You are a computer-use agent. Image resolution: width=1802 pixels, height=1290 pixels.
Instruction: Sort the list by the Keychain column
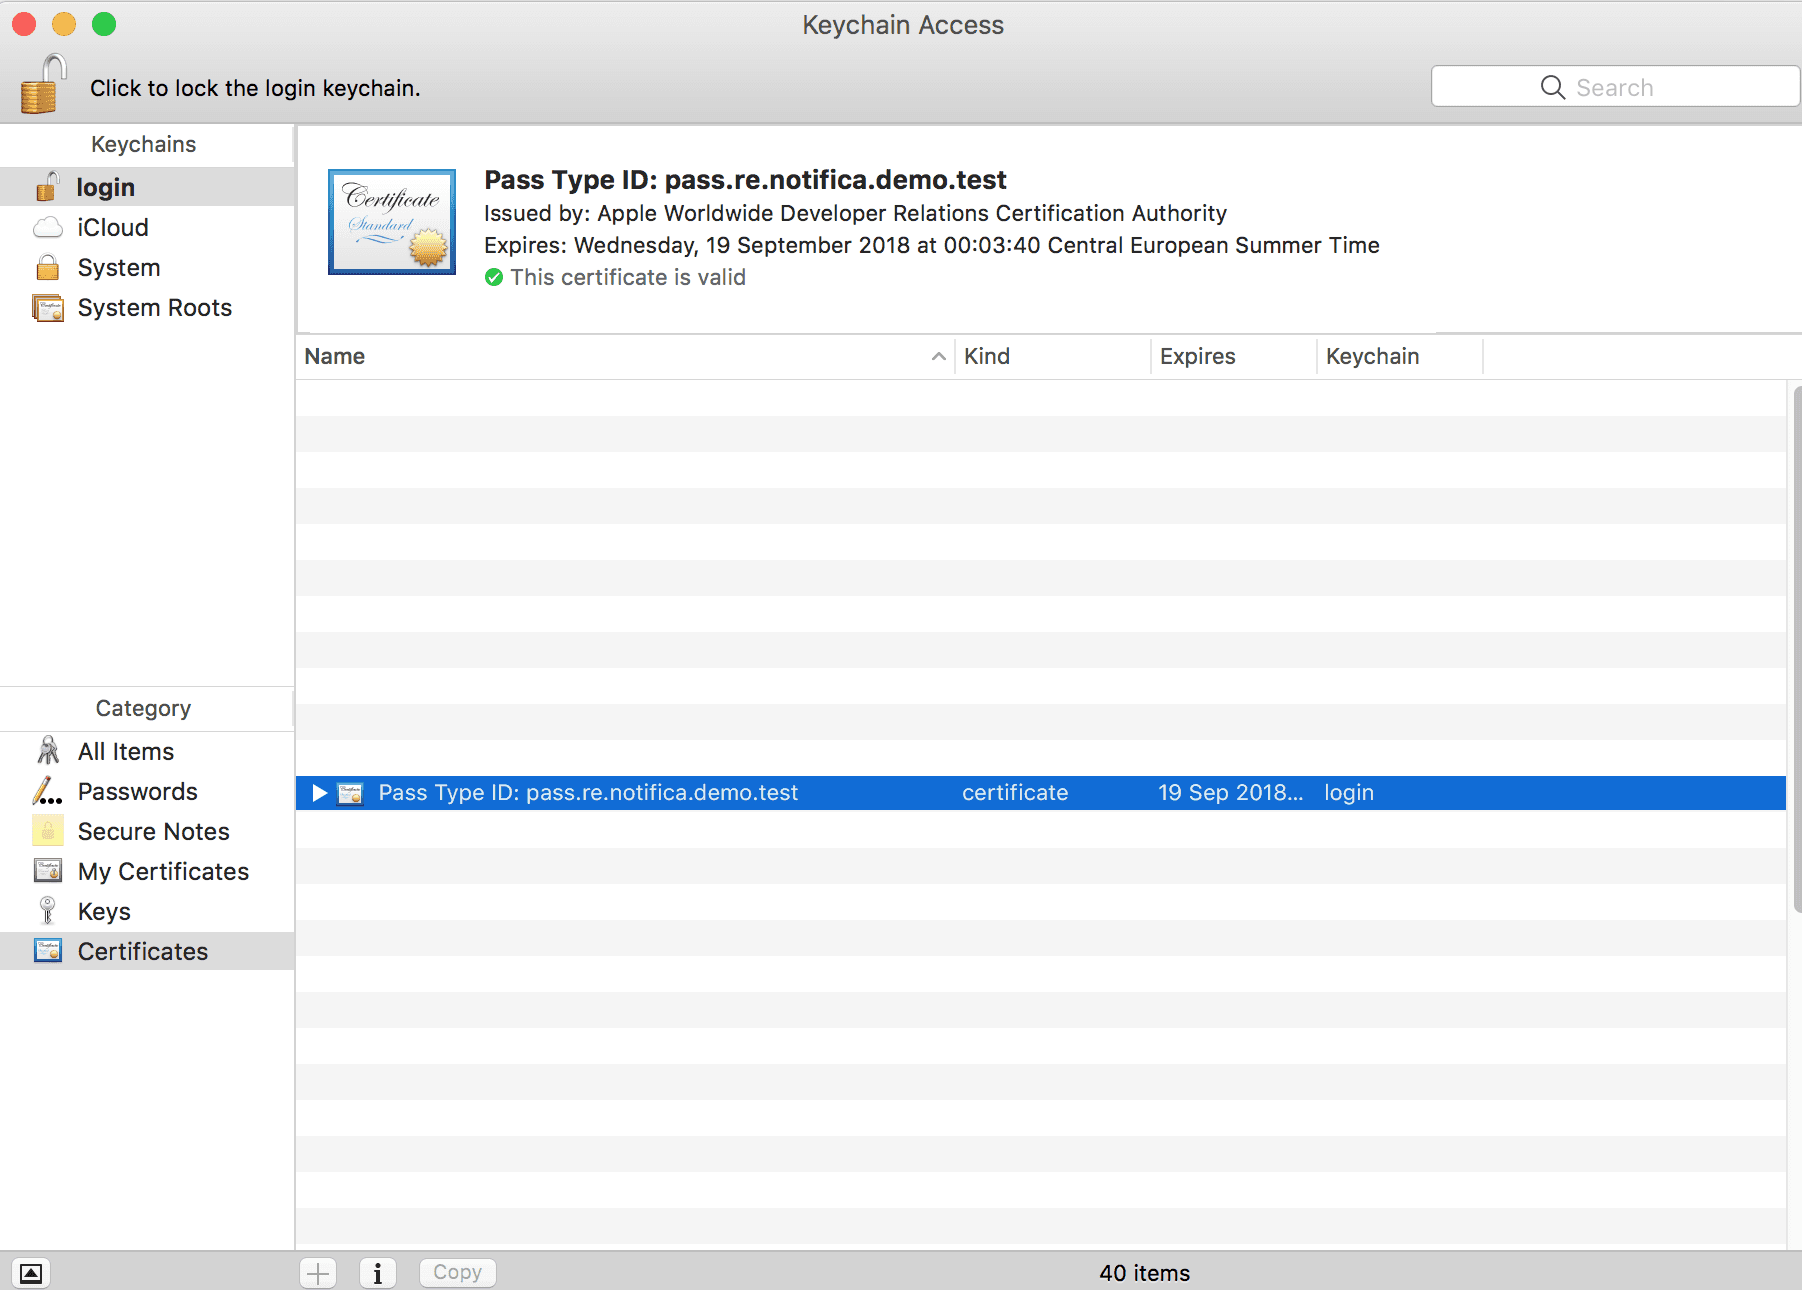(x=1399, y=356)
